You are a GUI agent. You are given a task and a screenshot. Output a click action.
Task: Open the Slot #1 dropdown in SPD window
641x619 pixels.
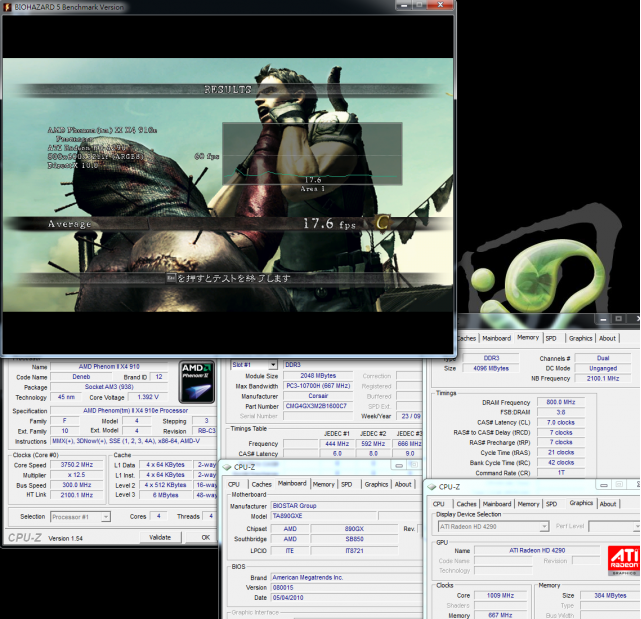click(273, 365)
